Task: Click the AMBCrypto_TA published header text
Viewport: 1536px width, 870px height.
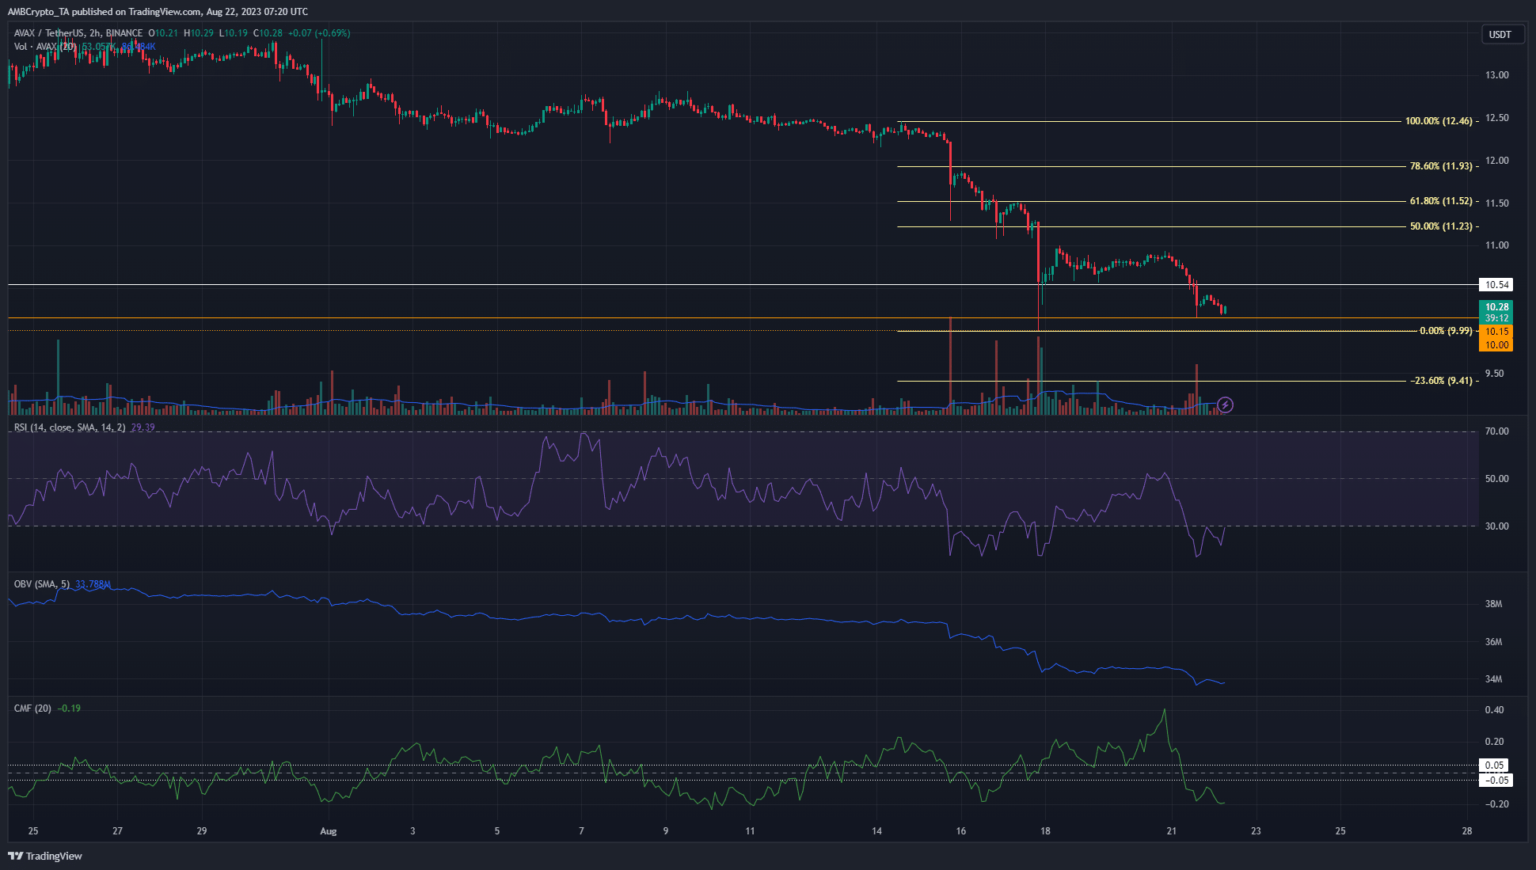Action: pyautogui.click(x=158, y=11)
